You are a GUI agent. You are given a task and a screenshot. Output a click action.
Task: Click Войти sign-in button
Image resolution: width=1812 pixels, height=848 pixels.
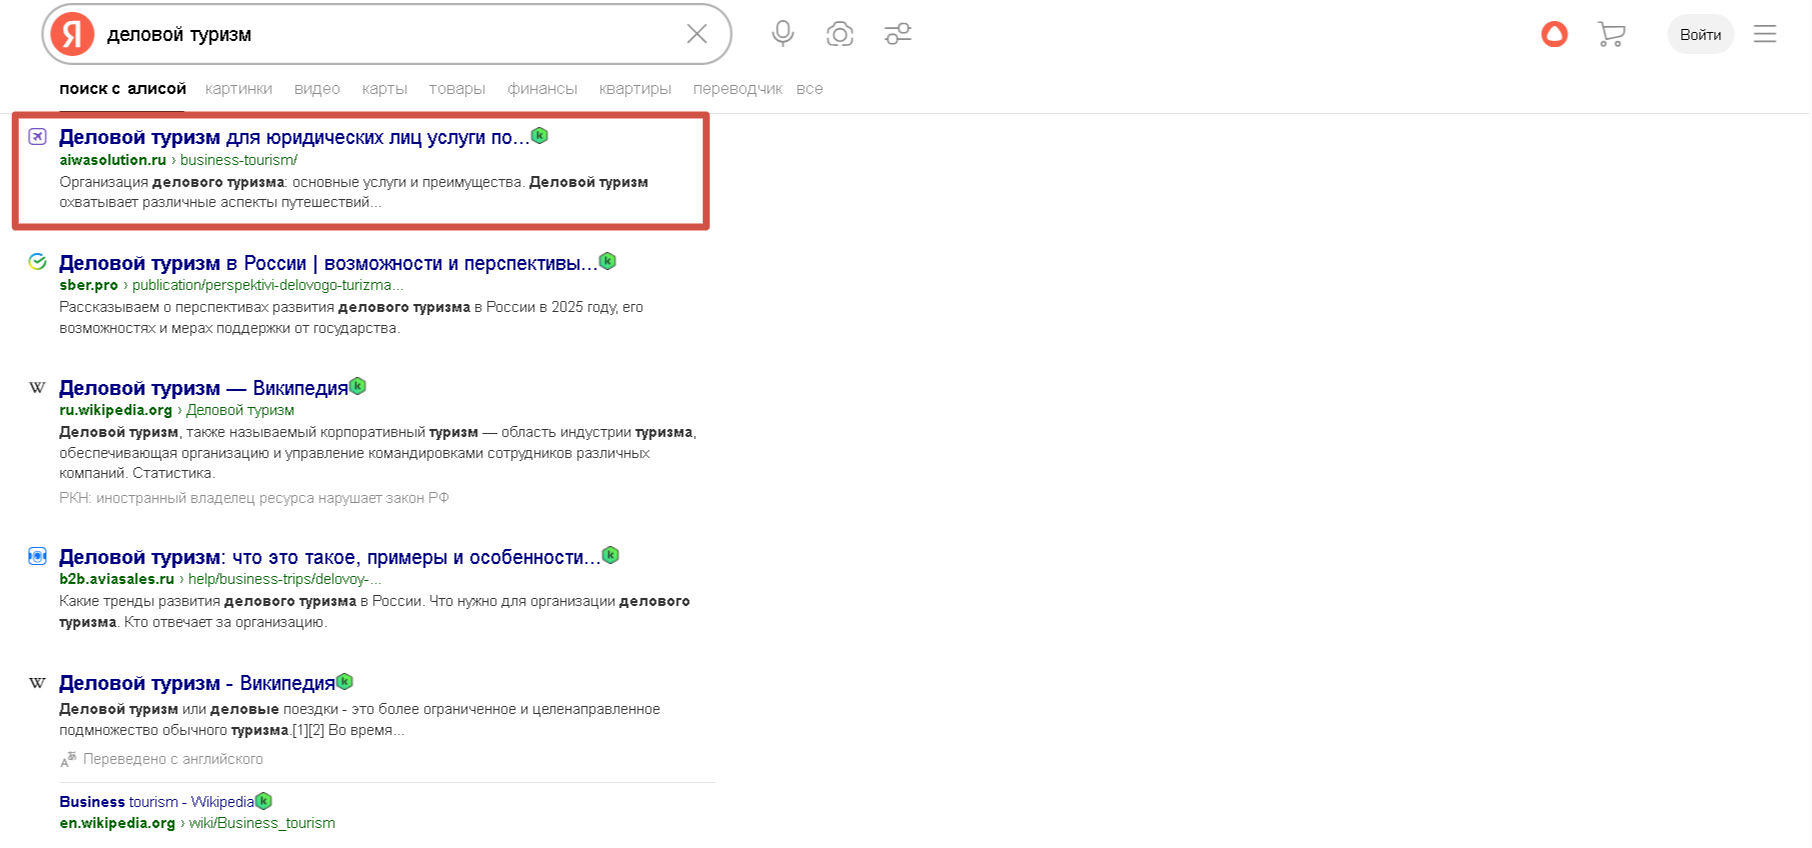click(x=1700, y=34)
